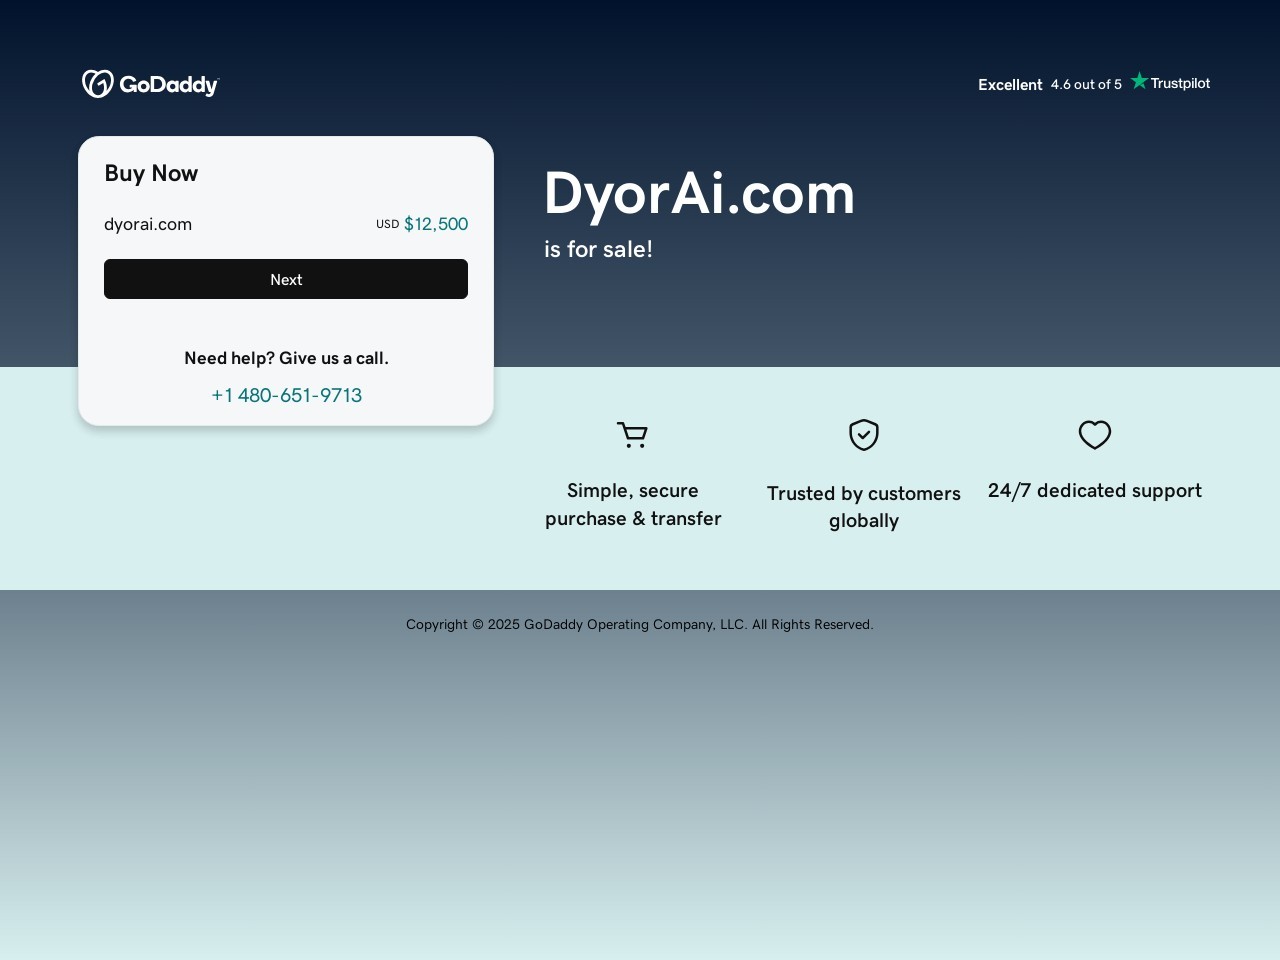Click the 4.6 out of 5 score
Image resolution: width=1280 pixels, height=960 pixels.
coord(1086,85)
